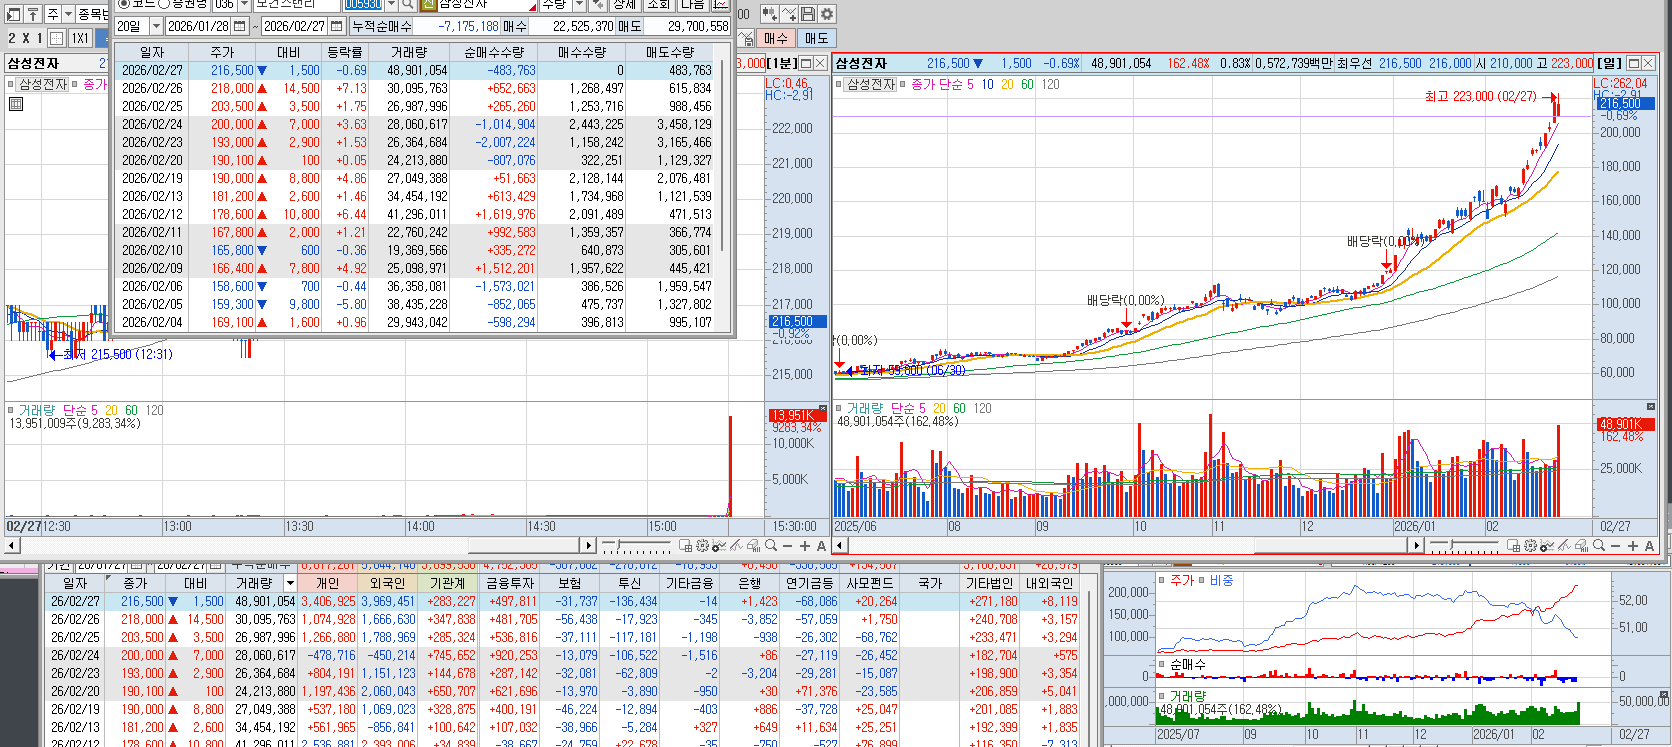Screen dimensions: 1672x747
Task: Click the save layout floppy icon
Action: pos(808,14)
